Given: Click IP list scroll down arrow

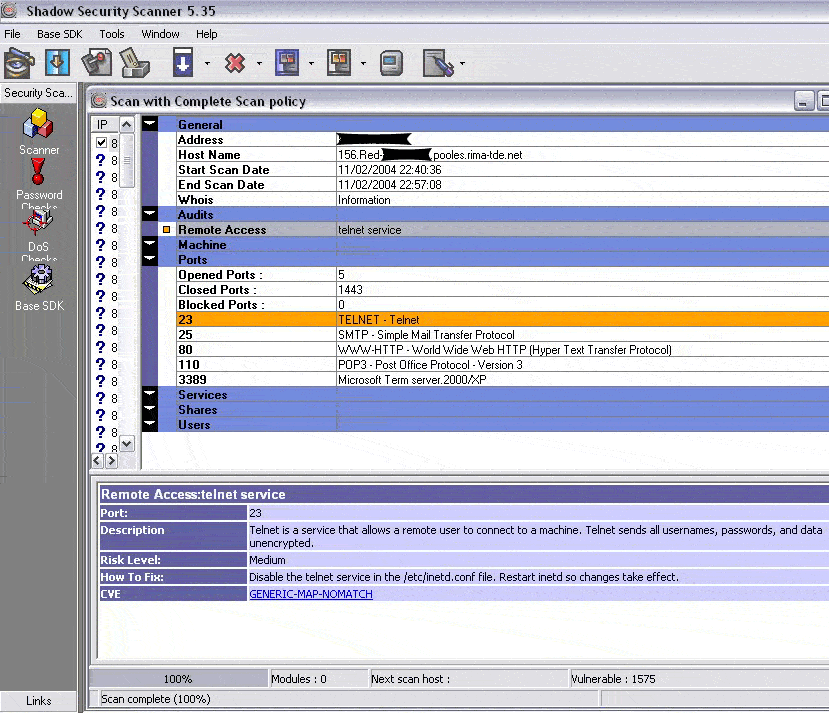Looking at the screenshot, I should (127, 443).
